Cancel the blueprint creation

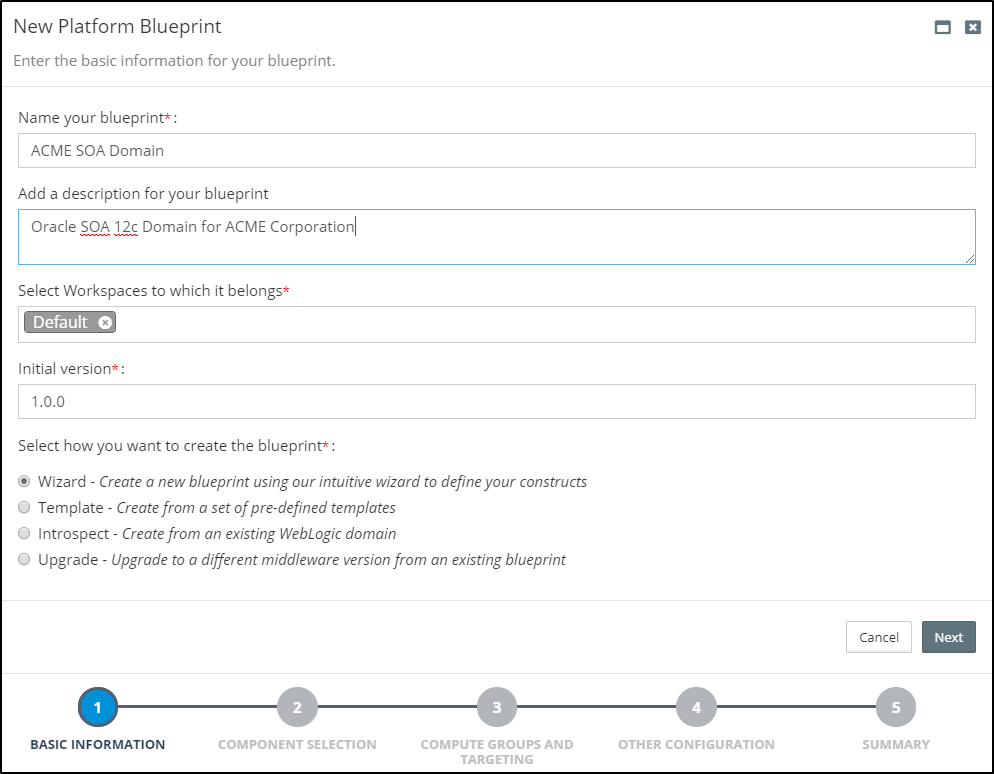[878, 637]
